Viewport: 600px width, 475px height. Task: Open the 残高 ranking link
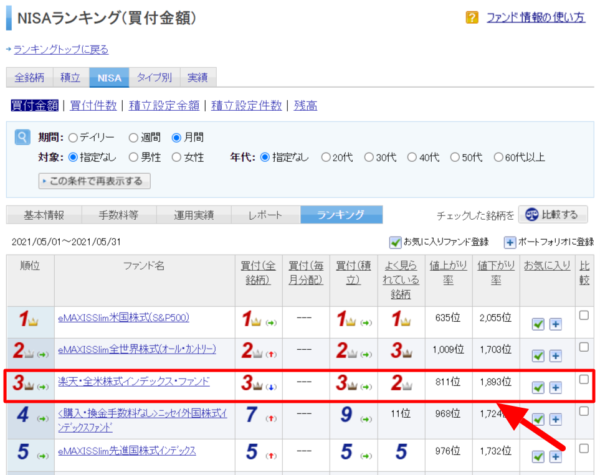click(305, 105)
